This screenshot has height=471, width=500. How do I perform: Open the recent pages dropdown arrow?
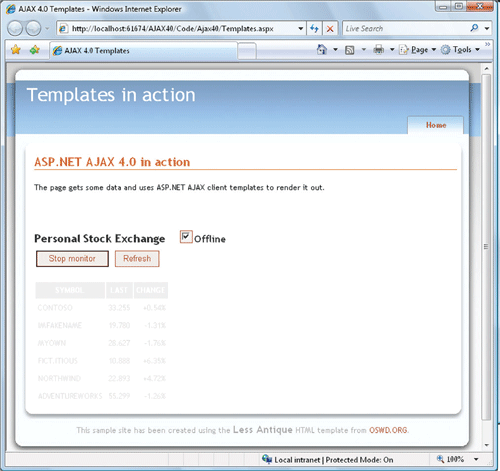coord(47,29)
